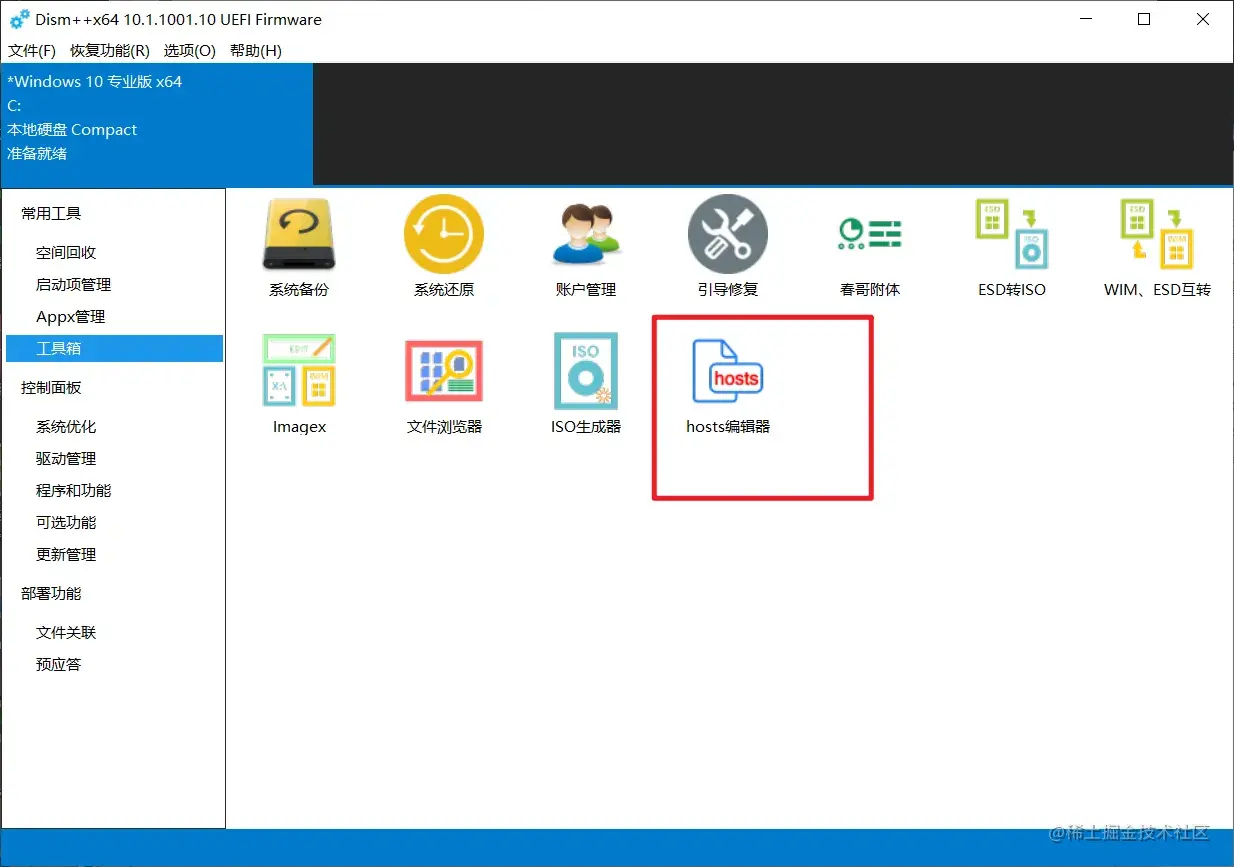1234x867 pixels.
Task: Open the WIM、ESD互转 converter icon
Action: [x=1157, y=234]
